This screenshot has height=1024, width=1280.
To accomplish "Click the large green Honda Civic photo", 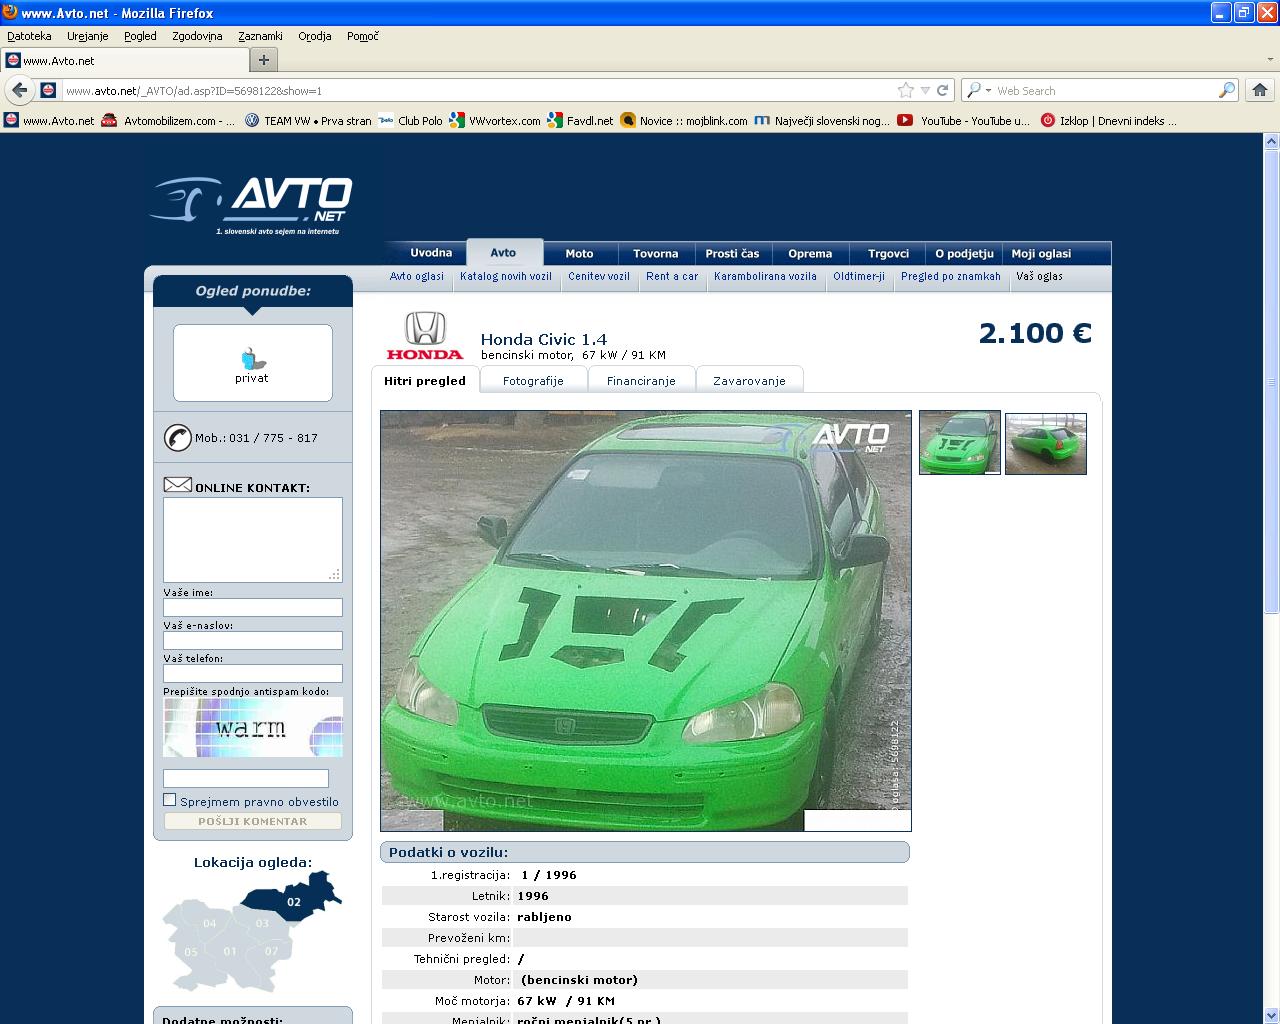I will point(645,620).
